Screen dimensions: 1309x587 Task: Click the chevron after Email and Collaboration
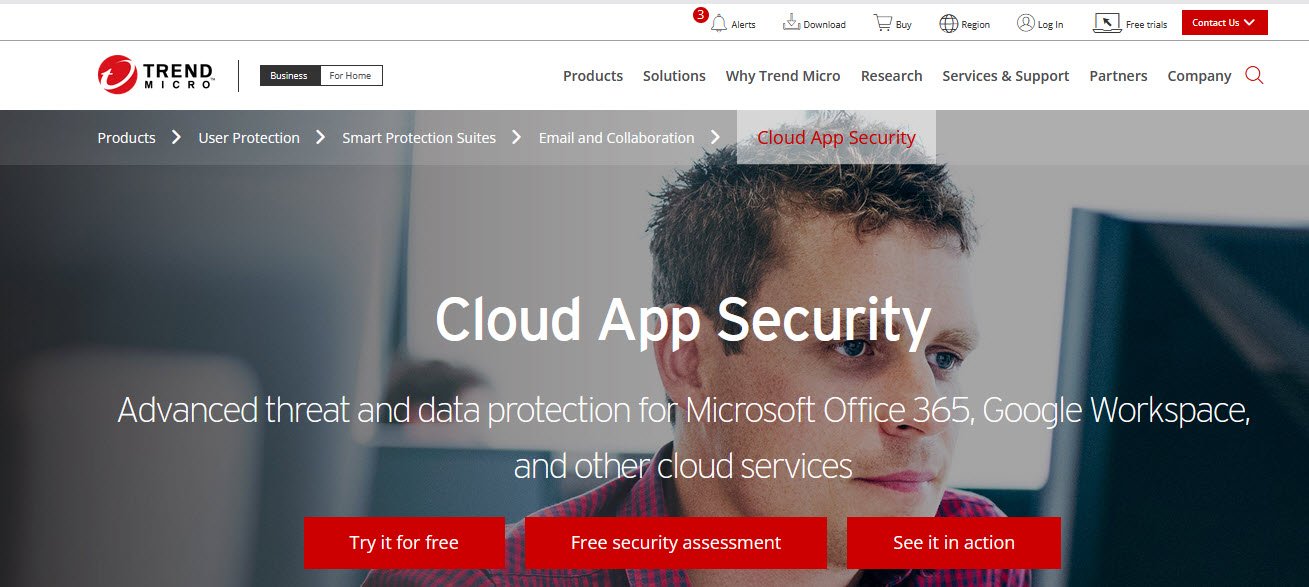[715, 137]
